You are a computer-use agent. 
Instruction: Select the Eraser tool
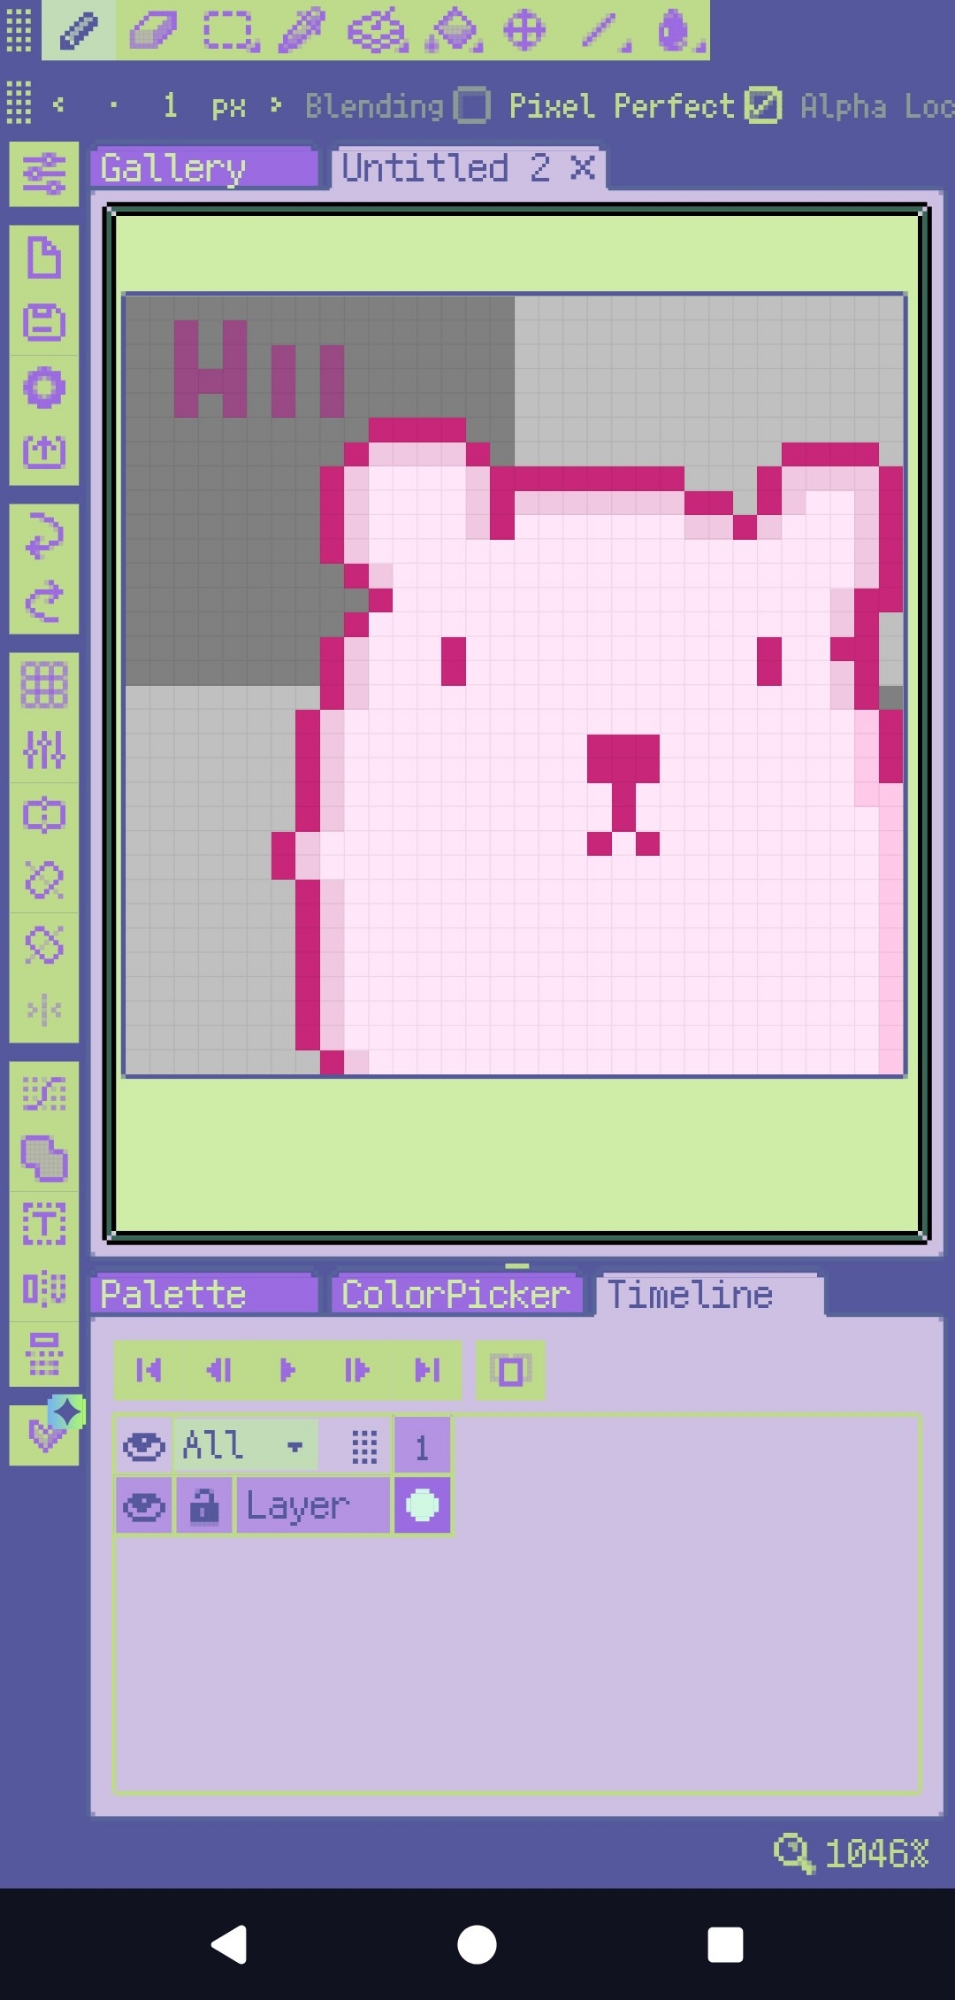coord(153,30)
